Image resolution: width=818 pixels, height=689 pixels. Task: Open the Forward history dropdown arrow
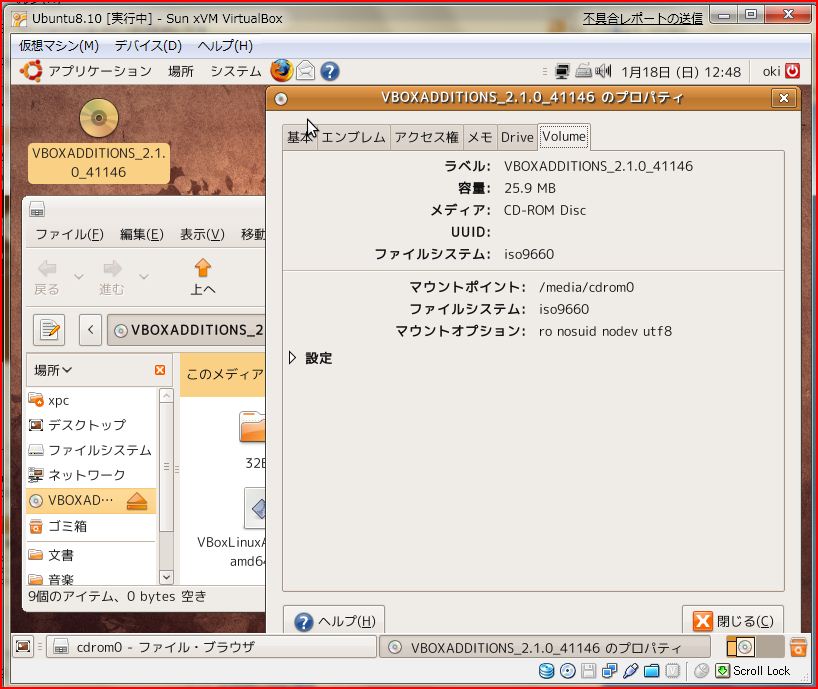point(144,276)
